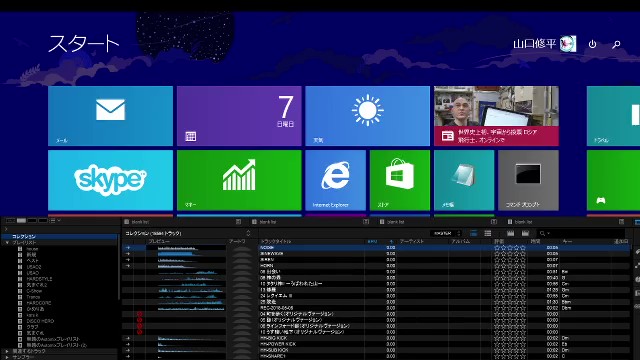Image resolution: width=640 pixels, height=360 pixels.
Task: Open the 新規 playlist
Action: pos(31,255)
